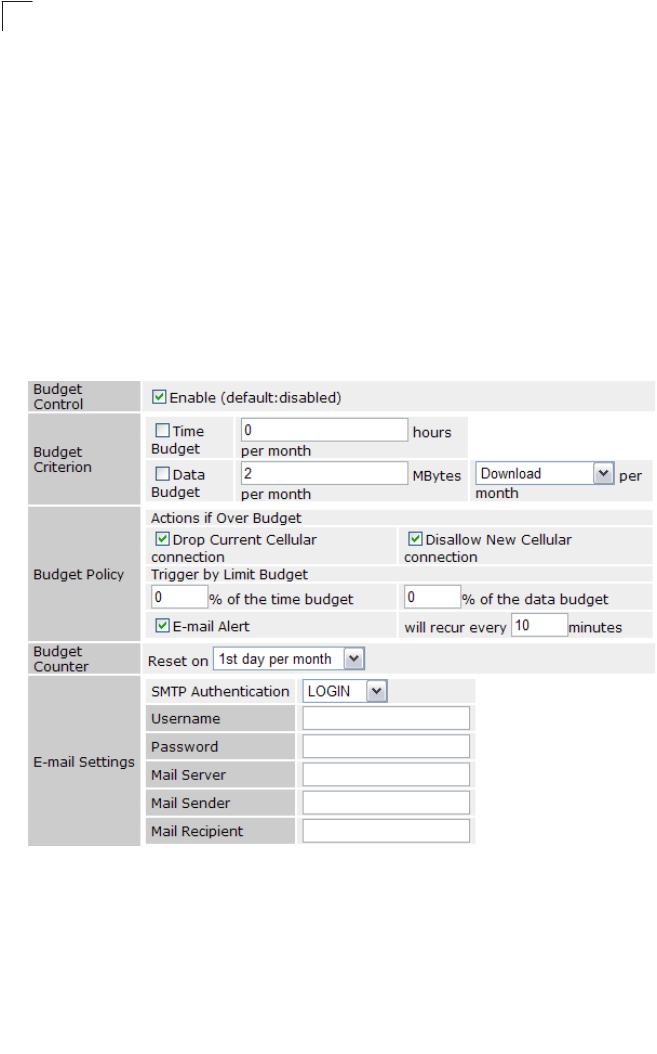This screenshot has height=1054, width=657.
Task: Focus the percent of data budget field
Action: tap(432, 598)
